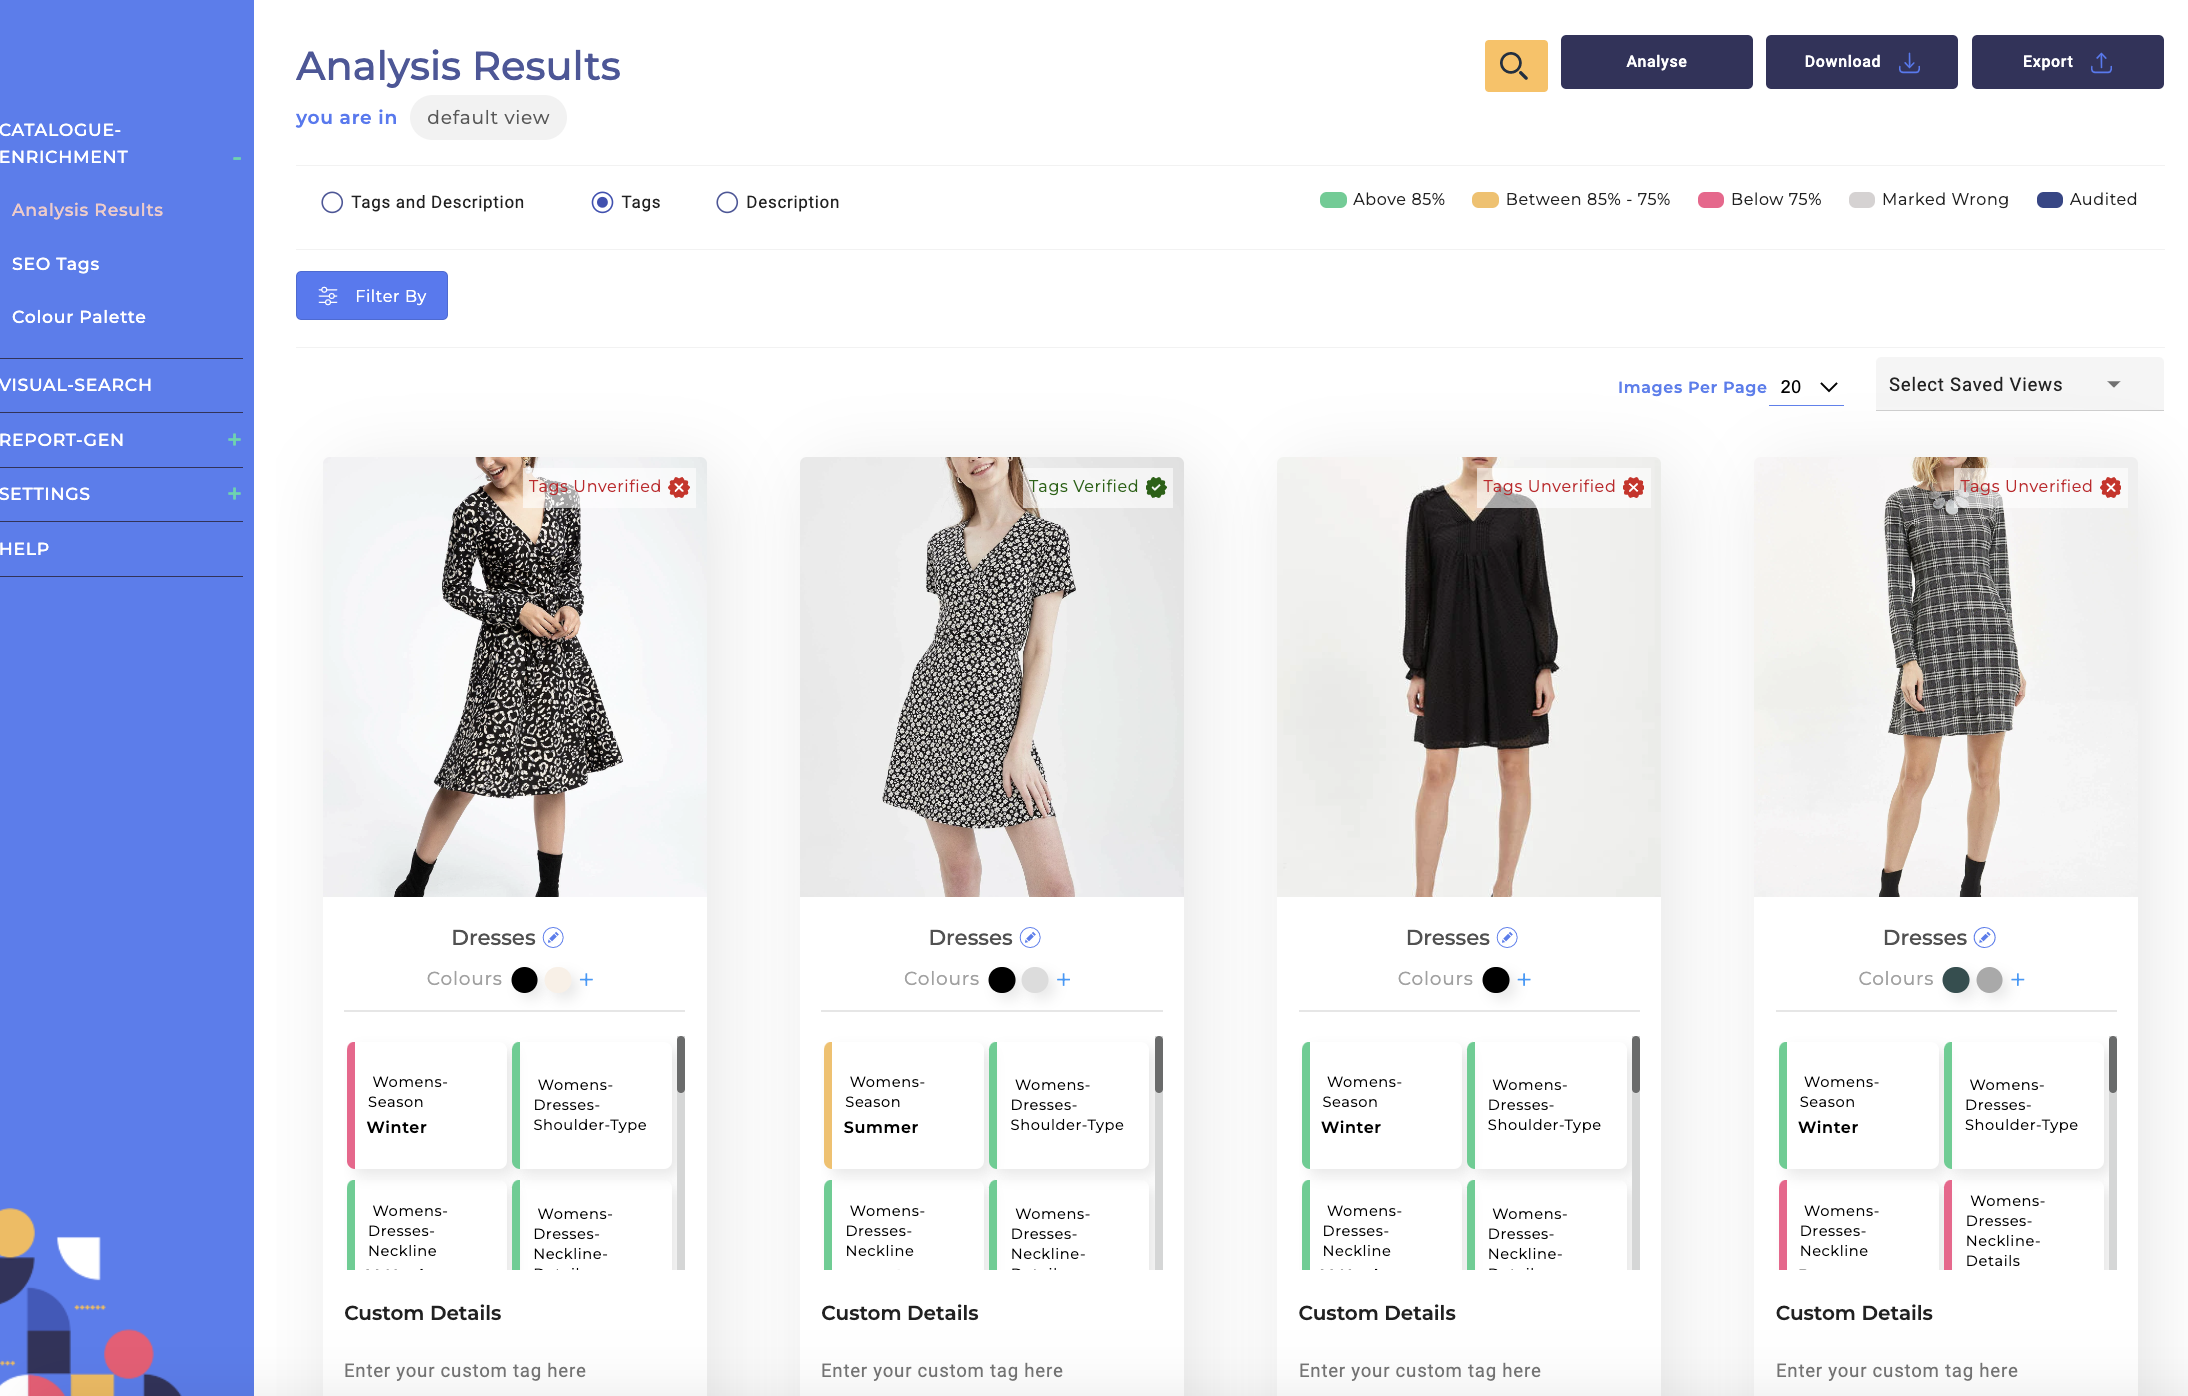
Task: Edit category pencil icon on first Dresses card
Action: click(553, 938)
